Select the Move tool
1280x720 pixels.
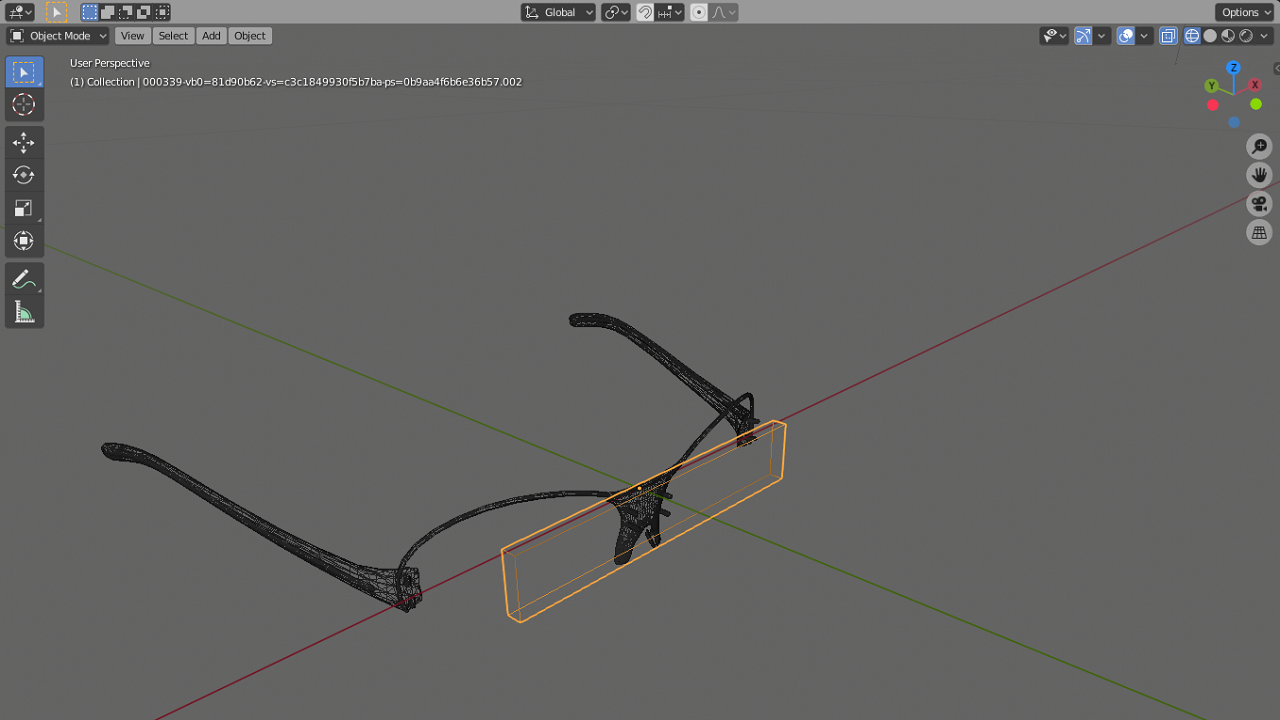[x=24, y=143]
